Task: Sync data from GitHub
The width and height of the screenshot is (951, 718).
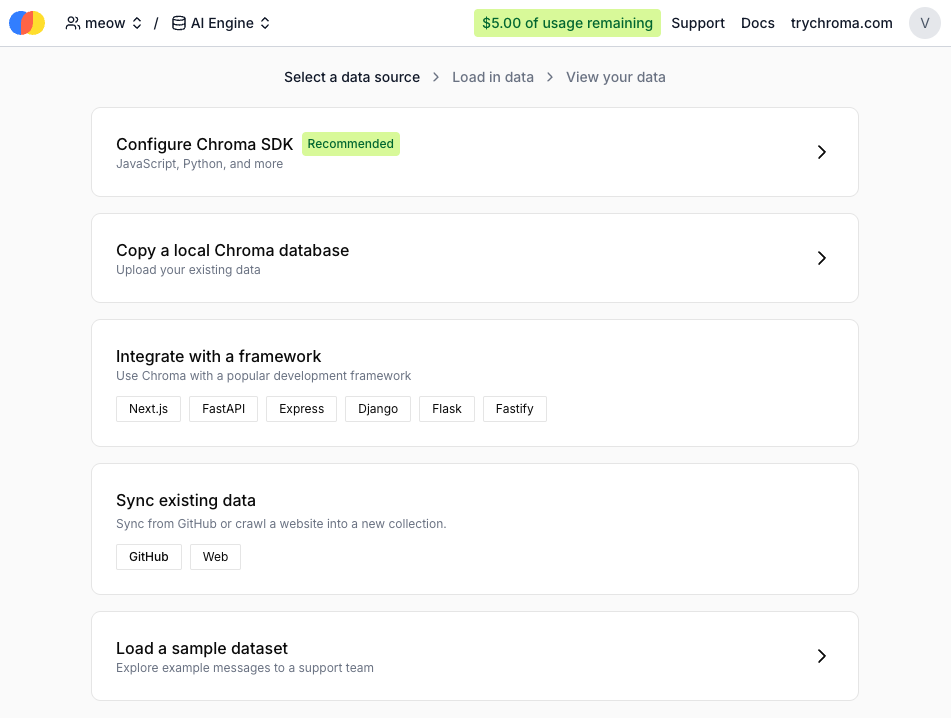Action: 149,557
